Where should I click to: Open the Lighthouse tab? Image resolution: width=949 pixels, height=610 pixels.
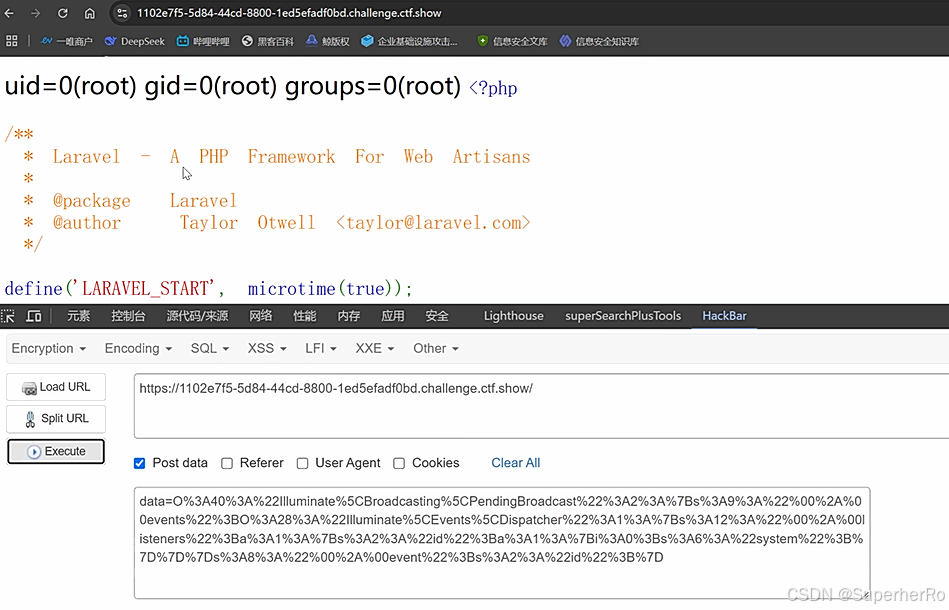coord(513,316)
